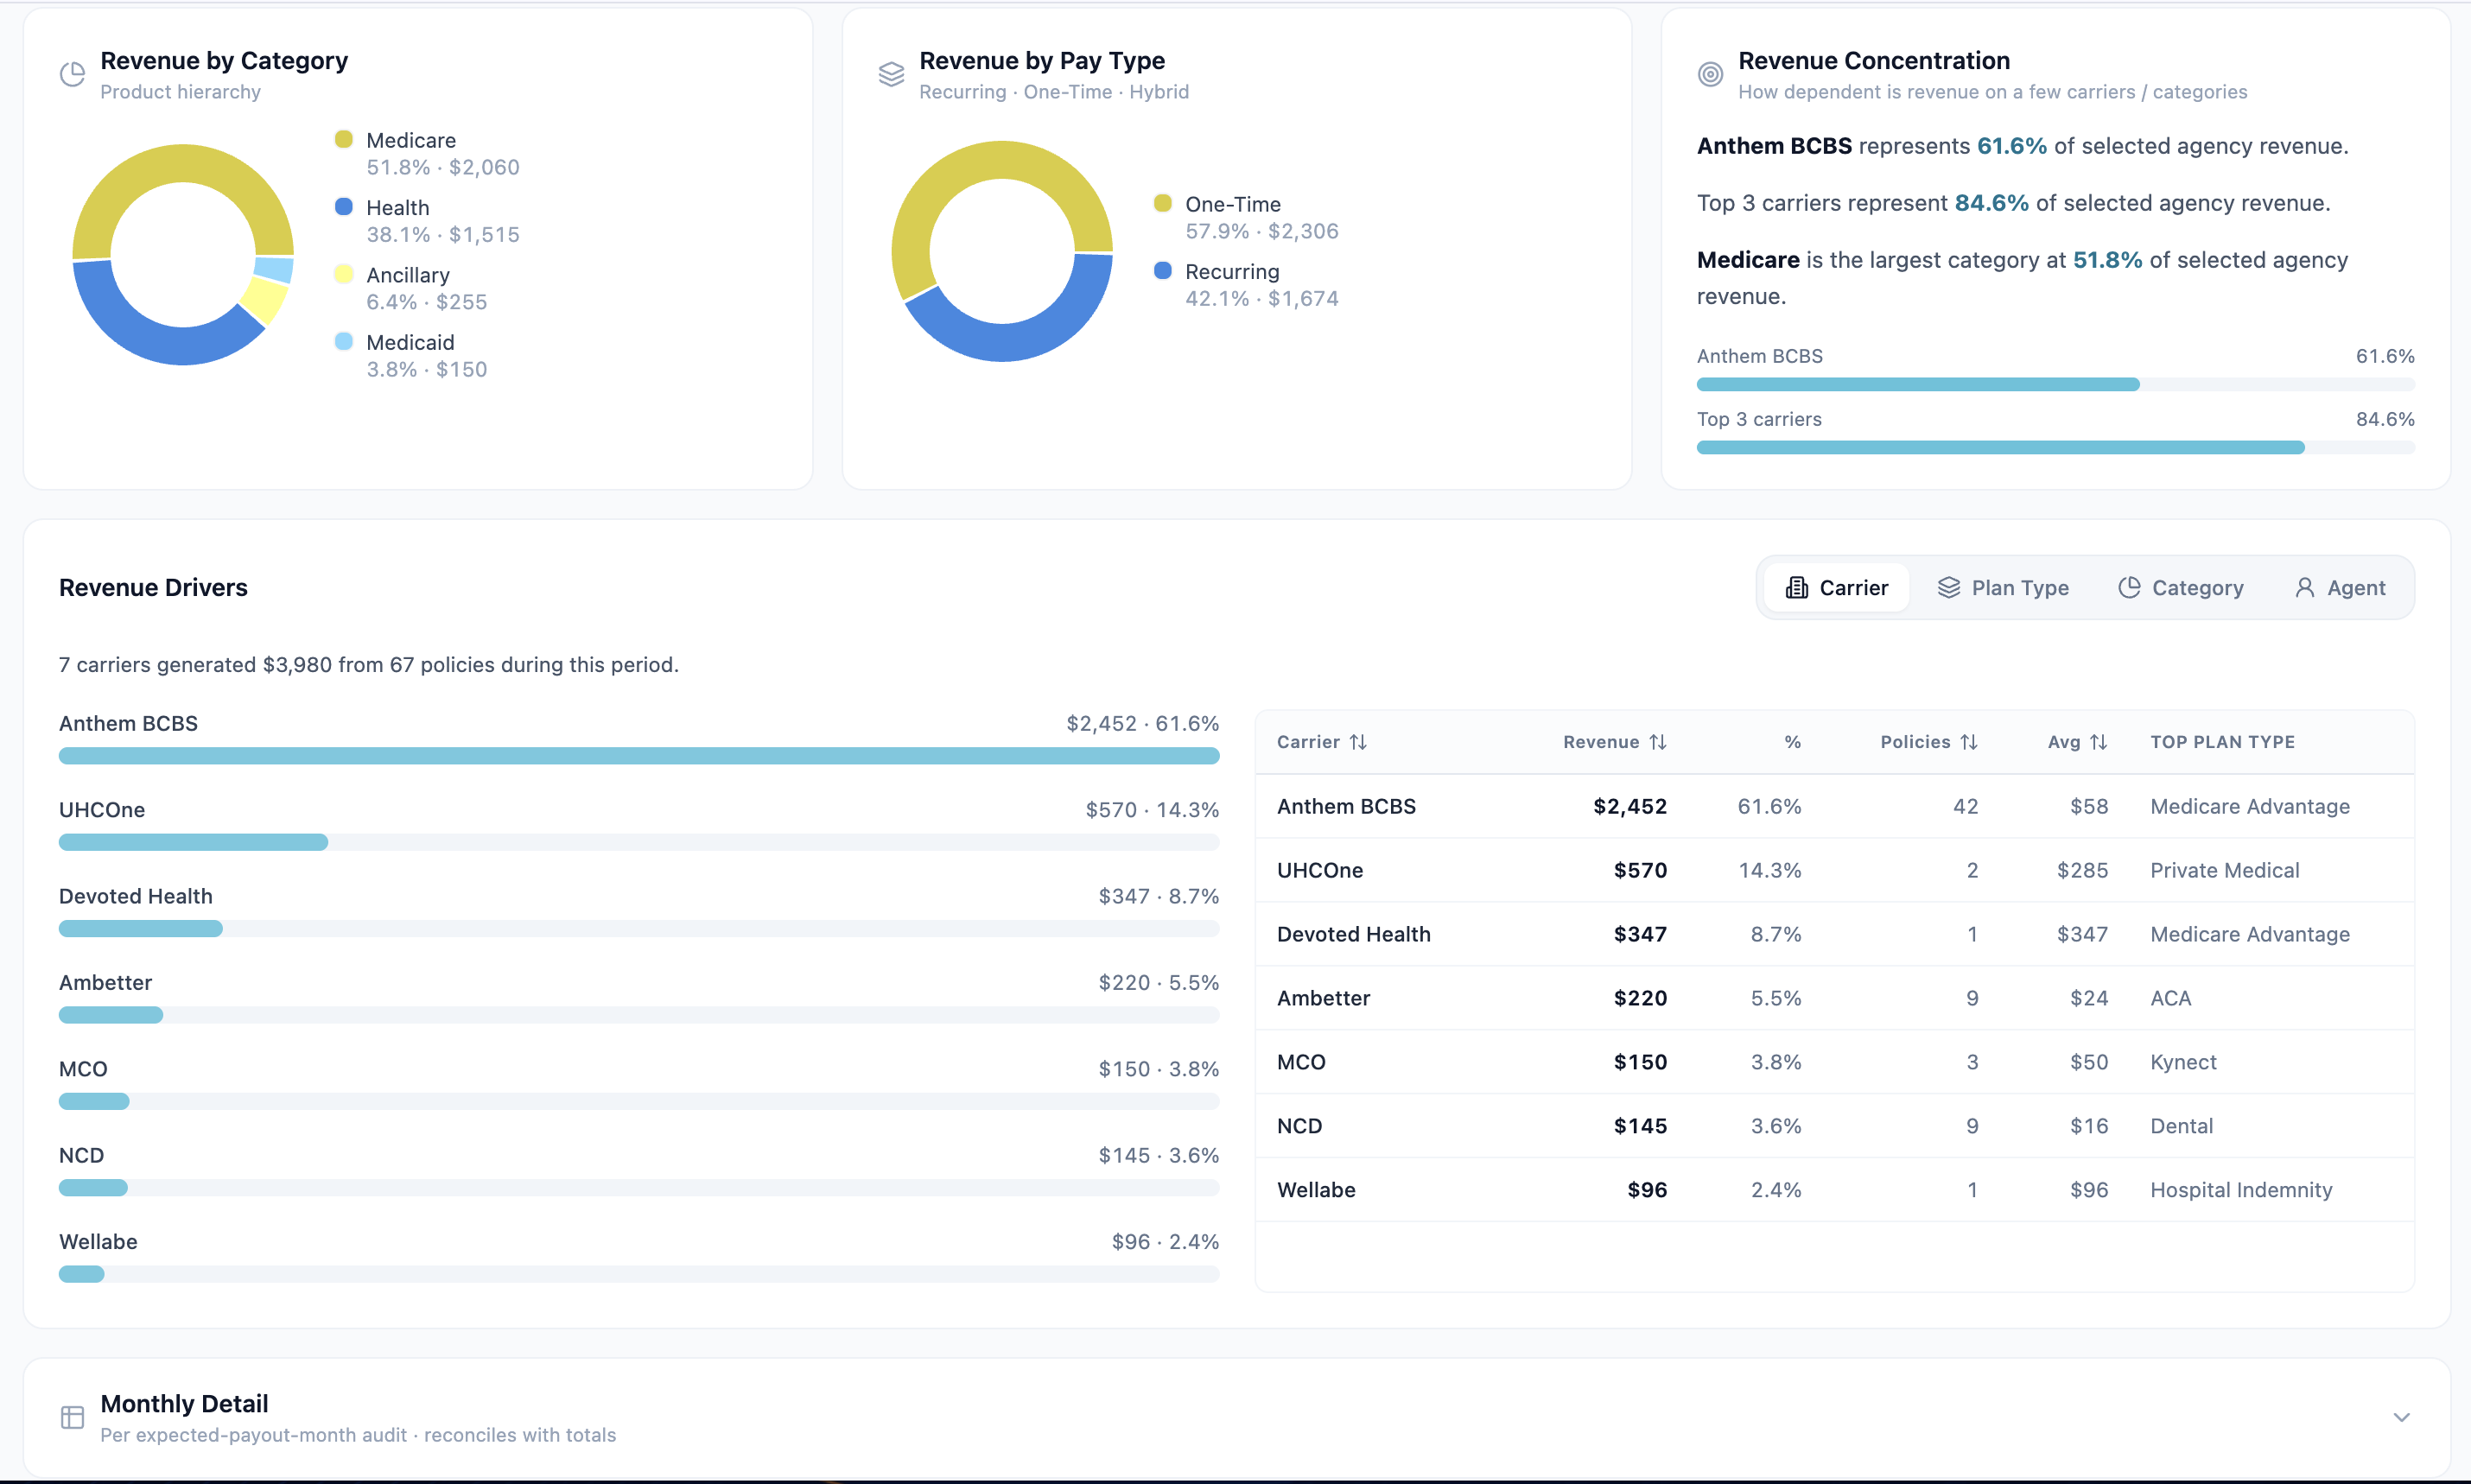
Task: Click the Revenue by Category donut chart
Action: click(x=183, y=255)
